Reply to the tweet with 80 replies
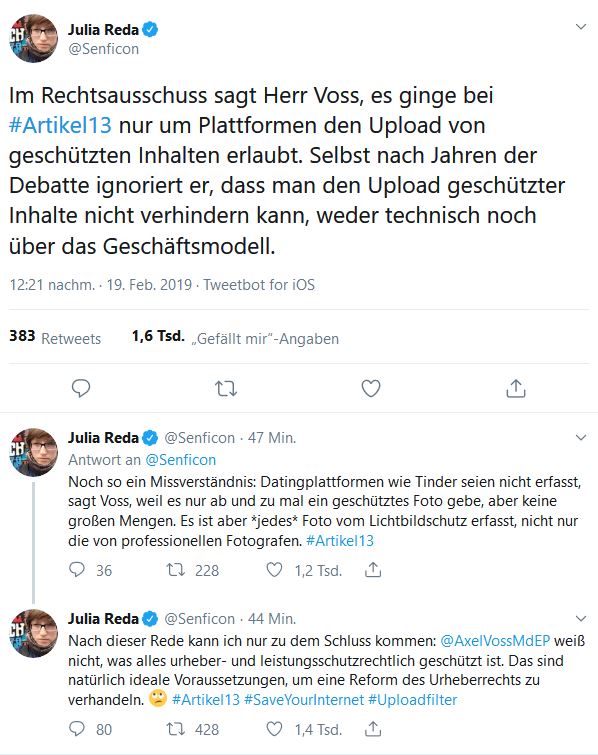 (x=77, y=729)
